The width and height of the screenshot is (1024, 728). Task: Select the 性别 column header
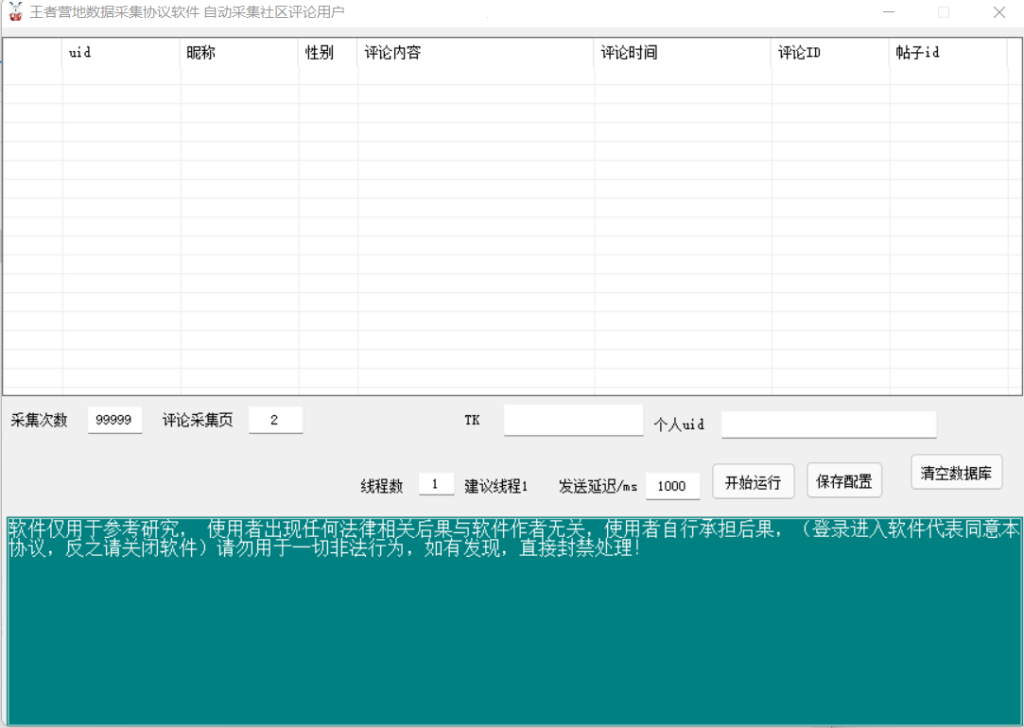coord(327,53)
